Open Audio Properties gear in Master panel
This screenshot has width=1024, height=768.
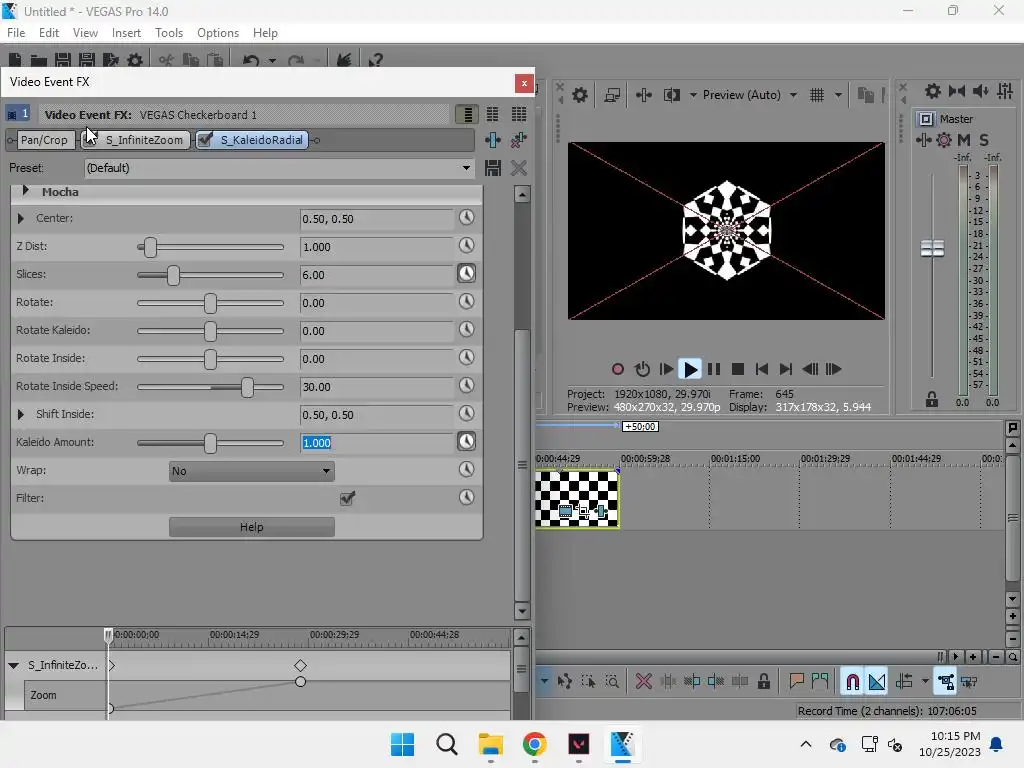933,91
